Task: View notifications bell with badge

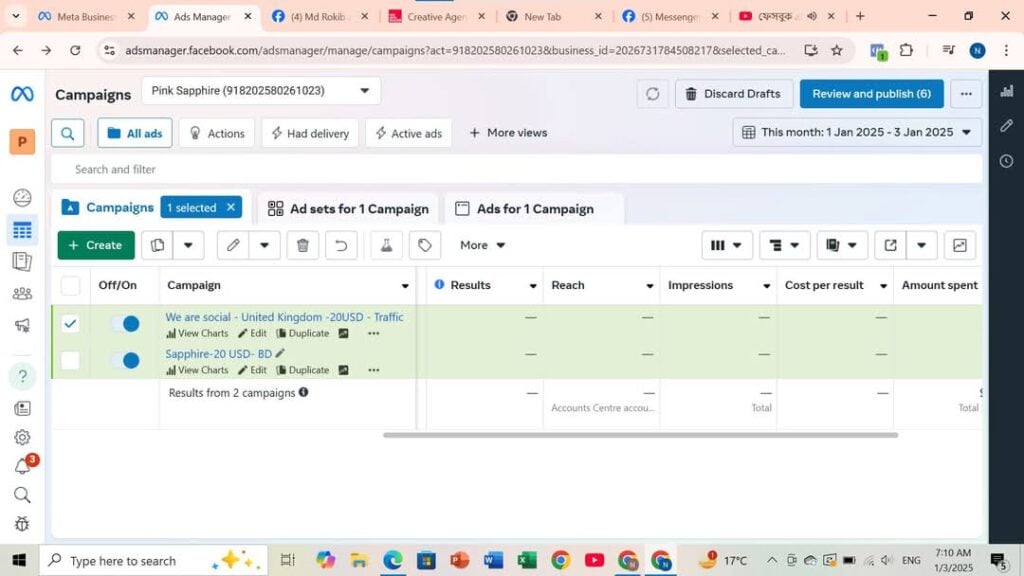Action: (x=24, y=466)
